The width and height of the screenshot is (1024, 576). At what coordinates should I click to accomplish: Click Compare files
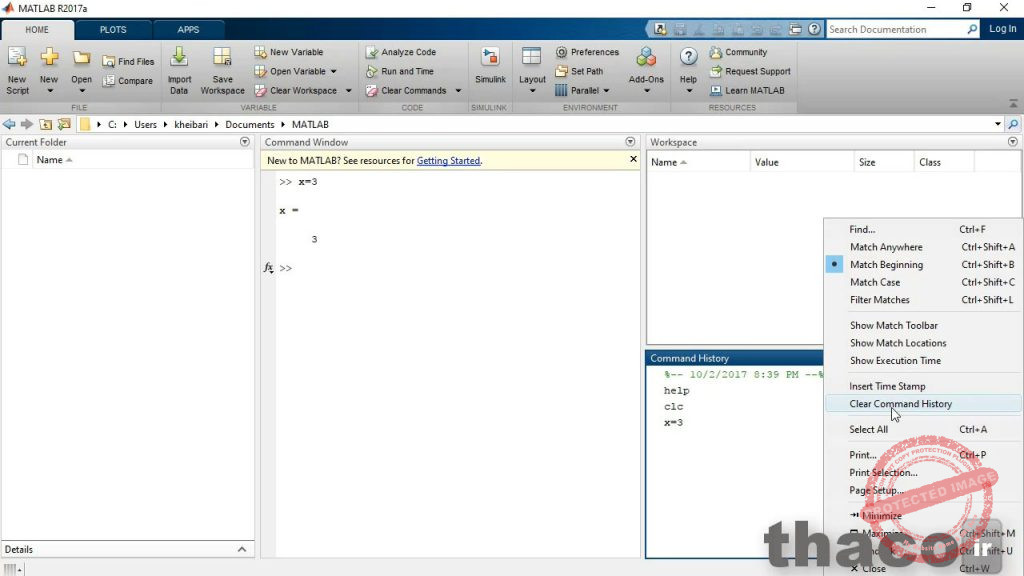click(x=127, y=81)
